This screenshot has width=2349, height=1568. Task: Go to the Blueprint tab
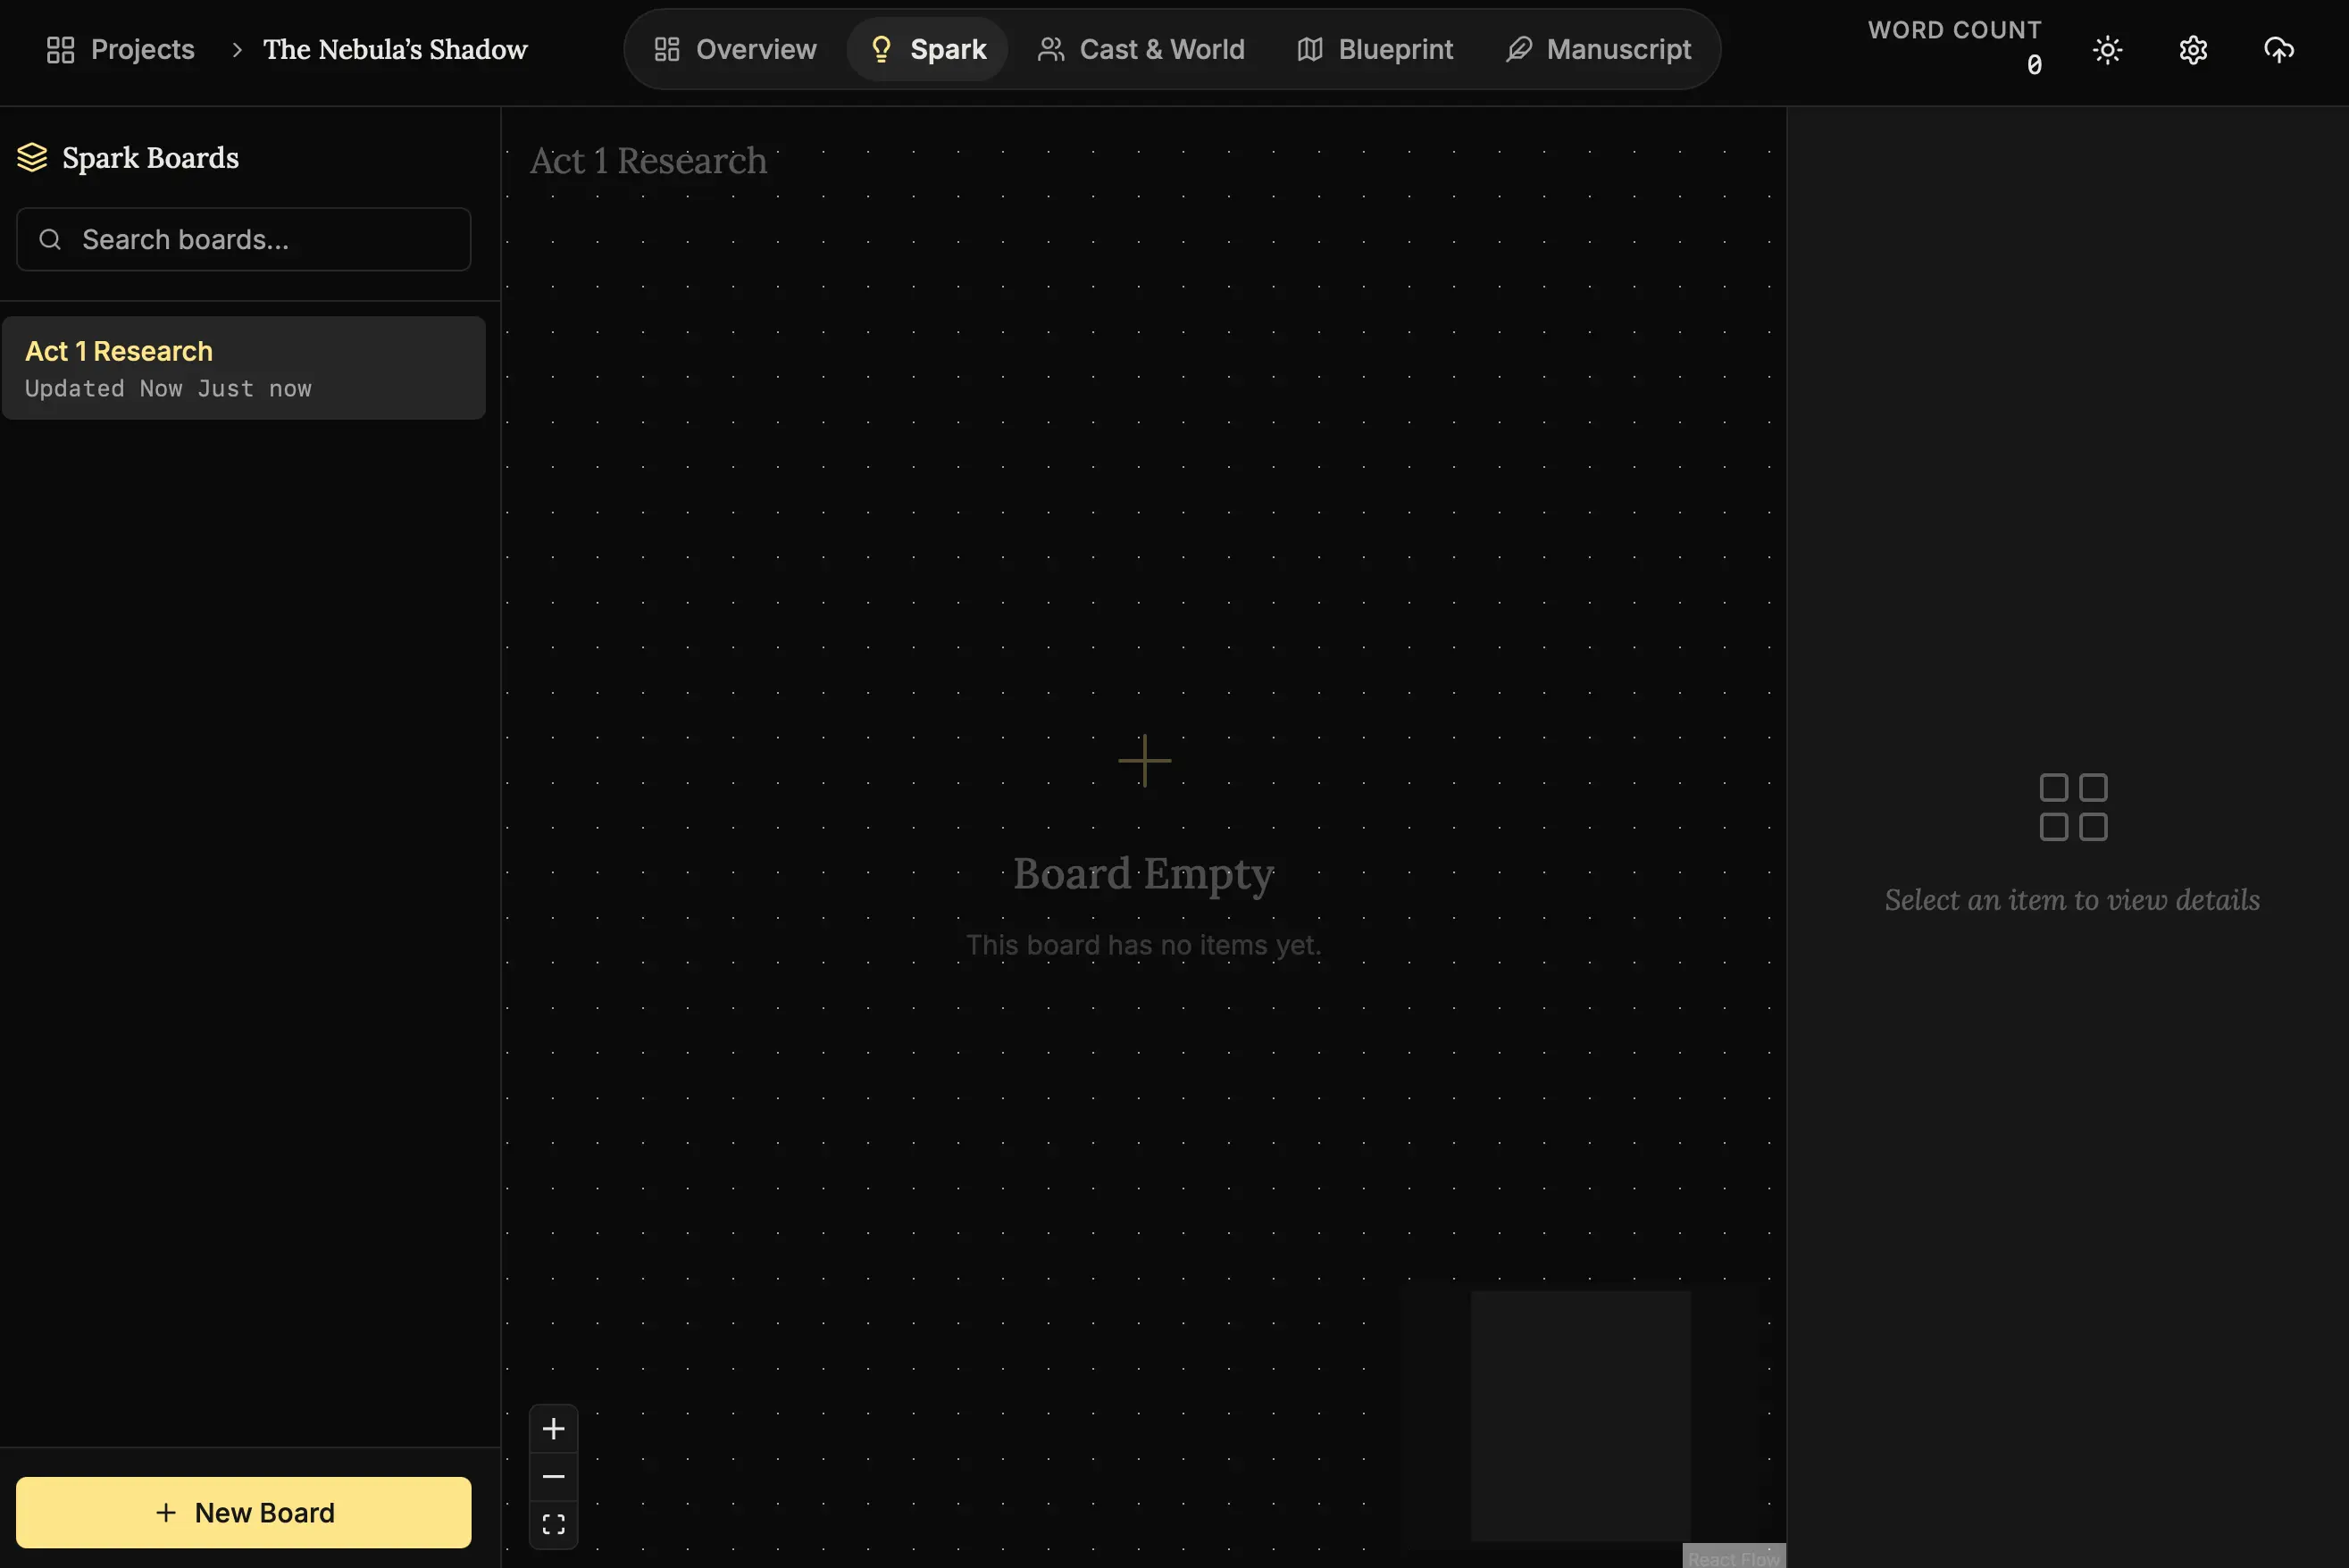coord(1375,49)
